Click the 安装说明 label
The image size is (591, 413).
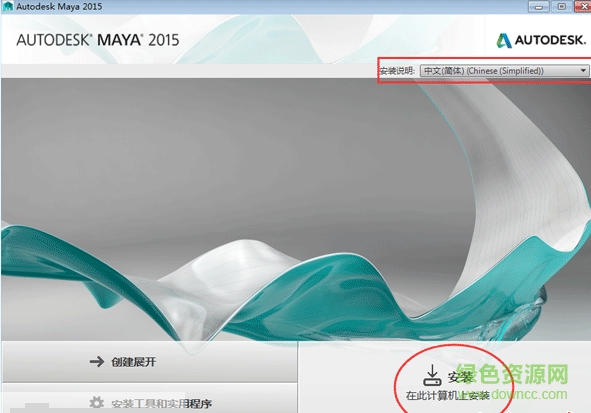tap(397, 71)
